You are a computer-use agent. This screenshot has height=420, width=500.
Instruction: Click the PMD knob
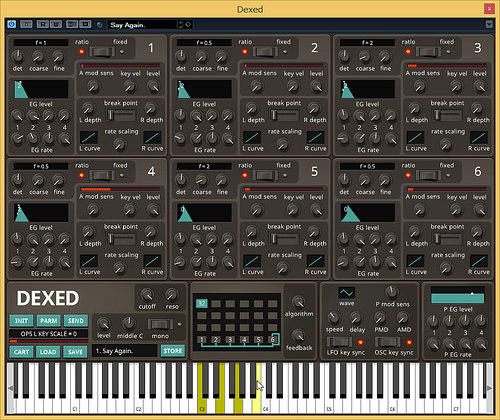pos(380,318)
